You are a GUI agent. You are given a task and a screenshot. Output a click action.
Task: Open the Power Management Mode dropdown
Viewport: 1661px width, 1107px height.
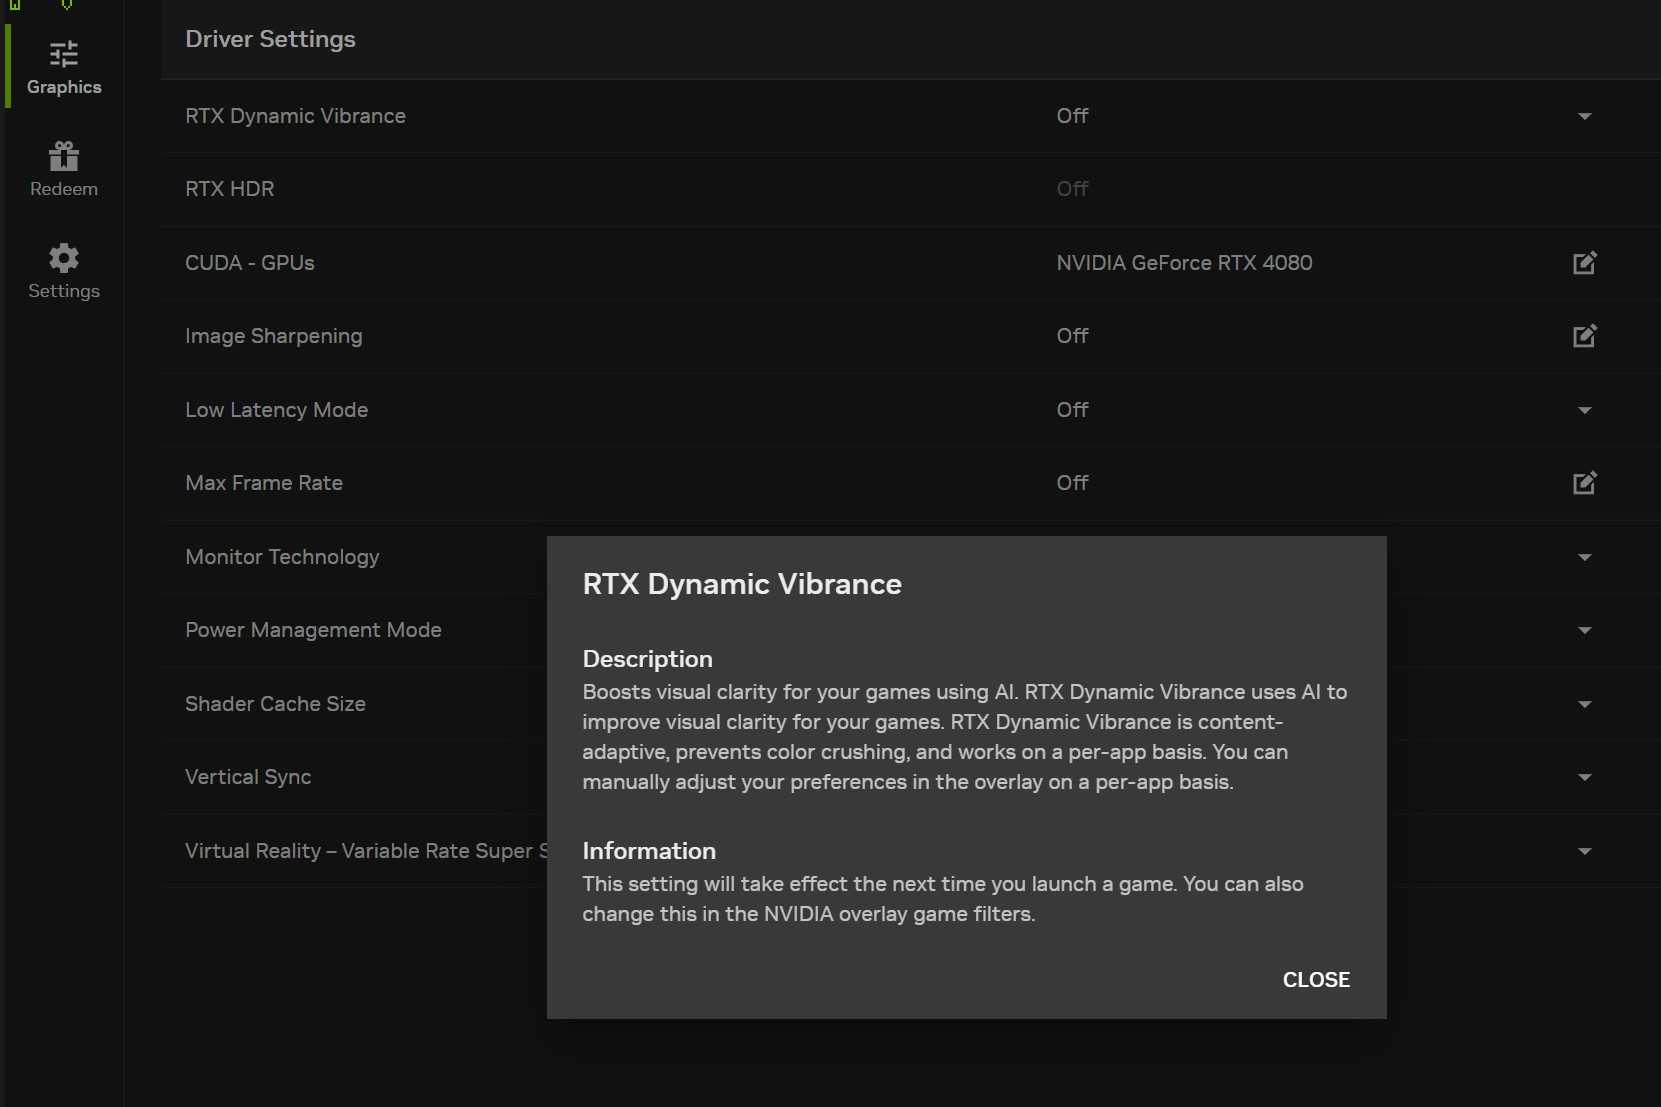[1585, 630]
